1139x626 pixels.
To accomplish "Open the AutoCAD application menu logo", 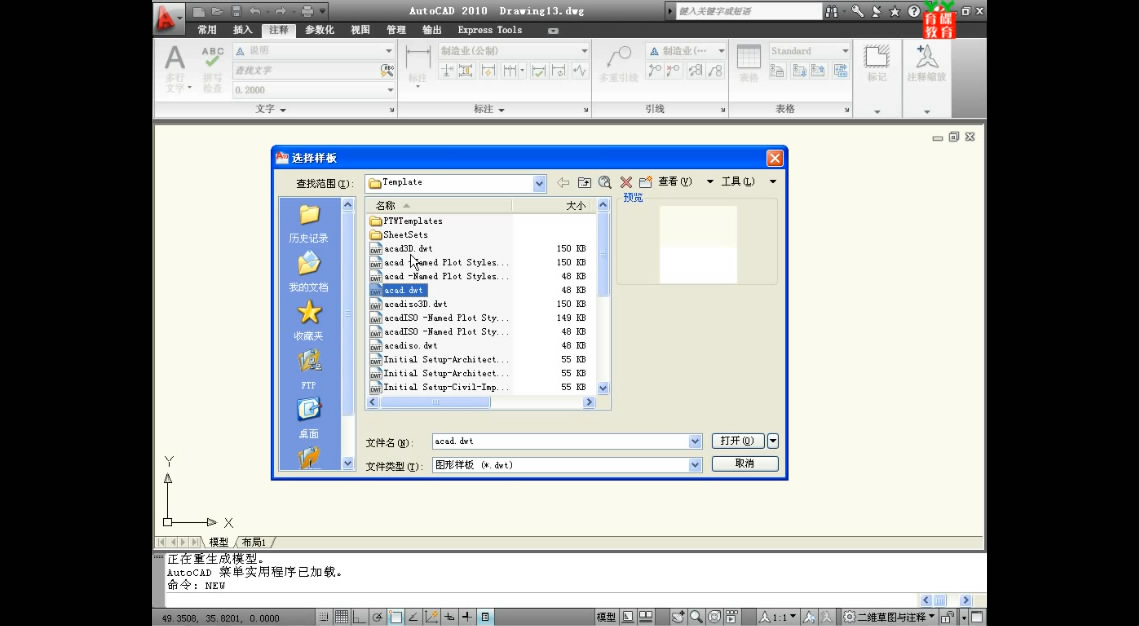I will [168, 18].
